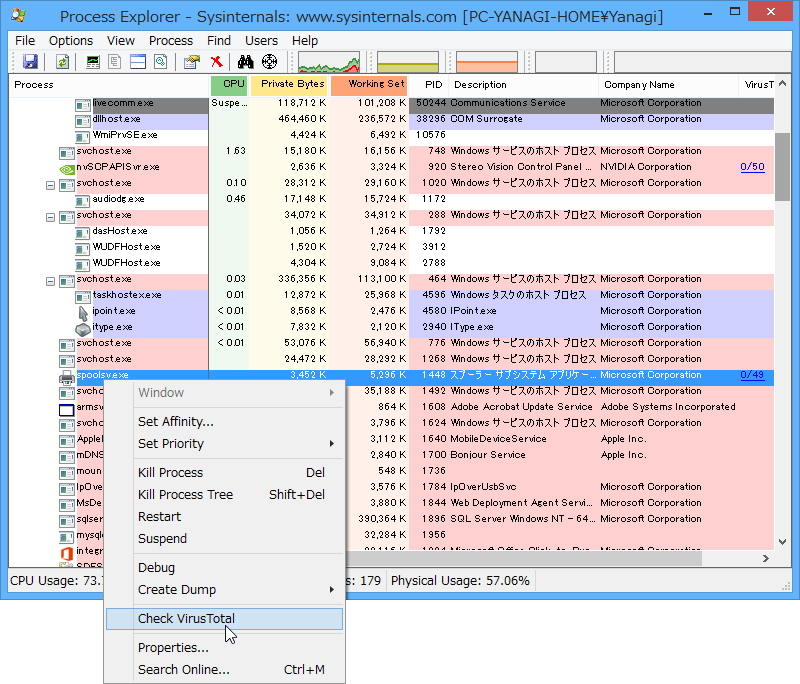Screen dimensions: 800x684
Task: Open the Find menu
Action: tap(218, 40)
